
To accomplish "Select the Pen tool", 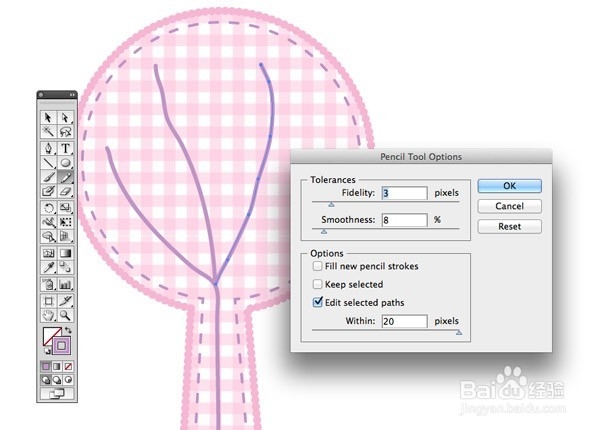I will point(49,148).
